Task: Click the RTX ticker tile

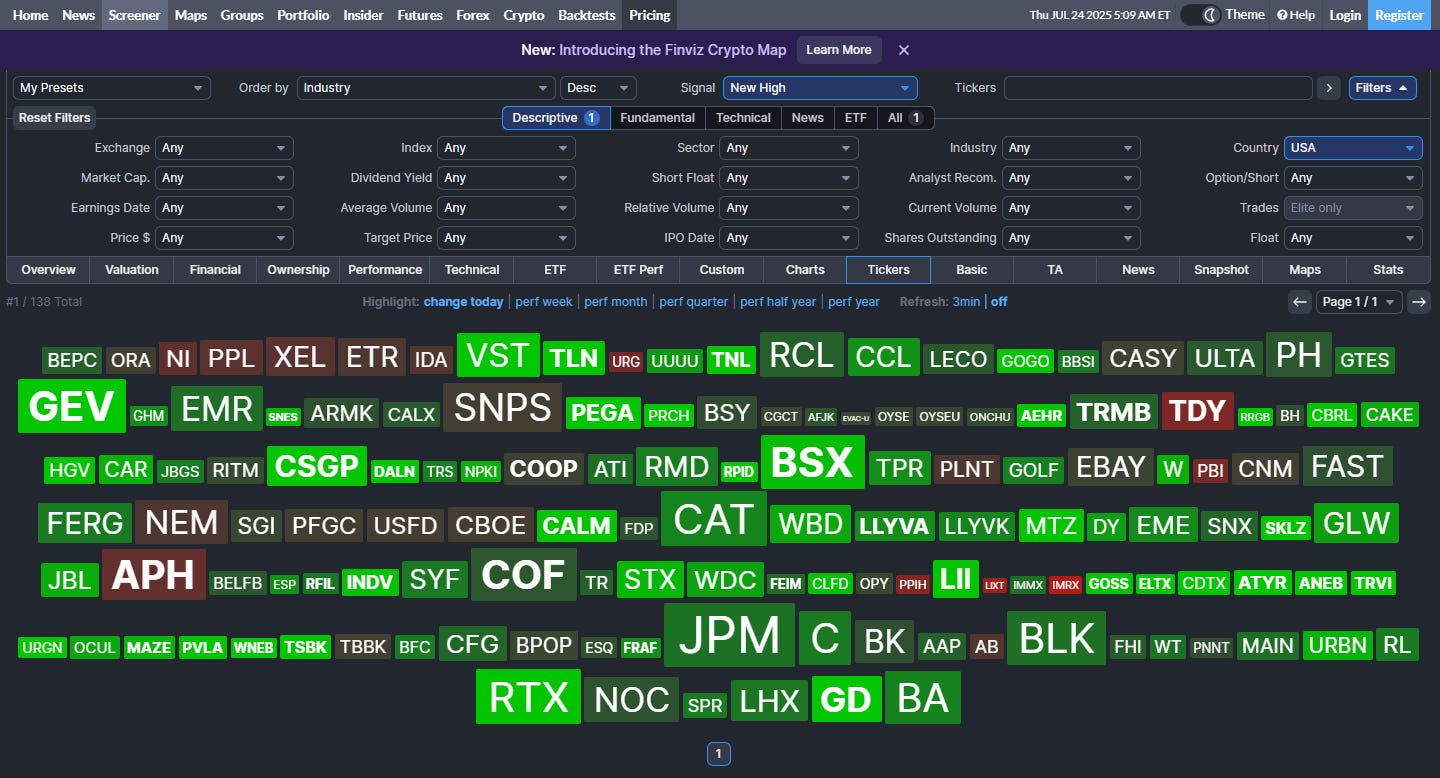Action: click(528, 697)
